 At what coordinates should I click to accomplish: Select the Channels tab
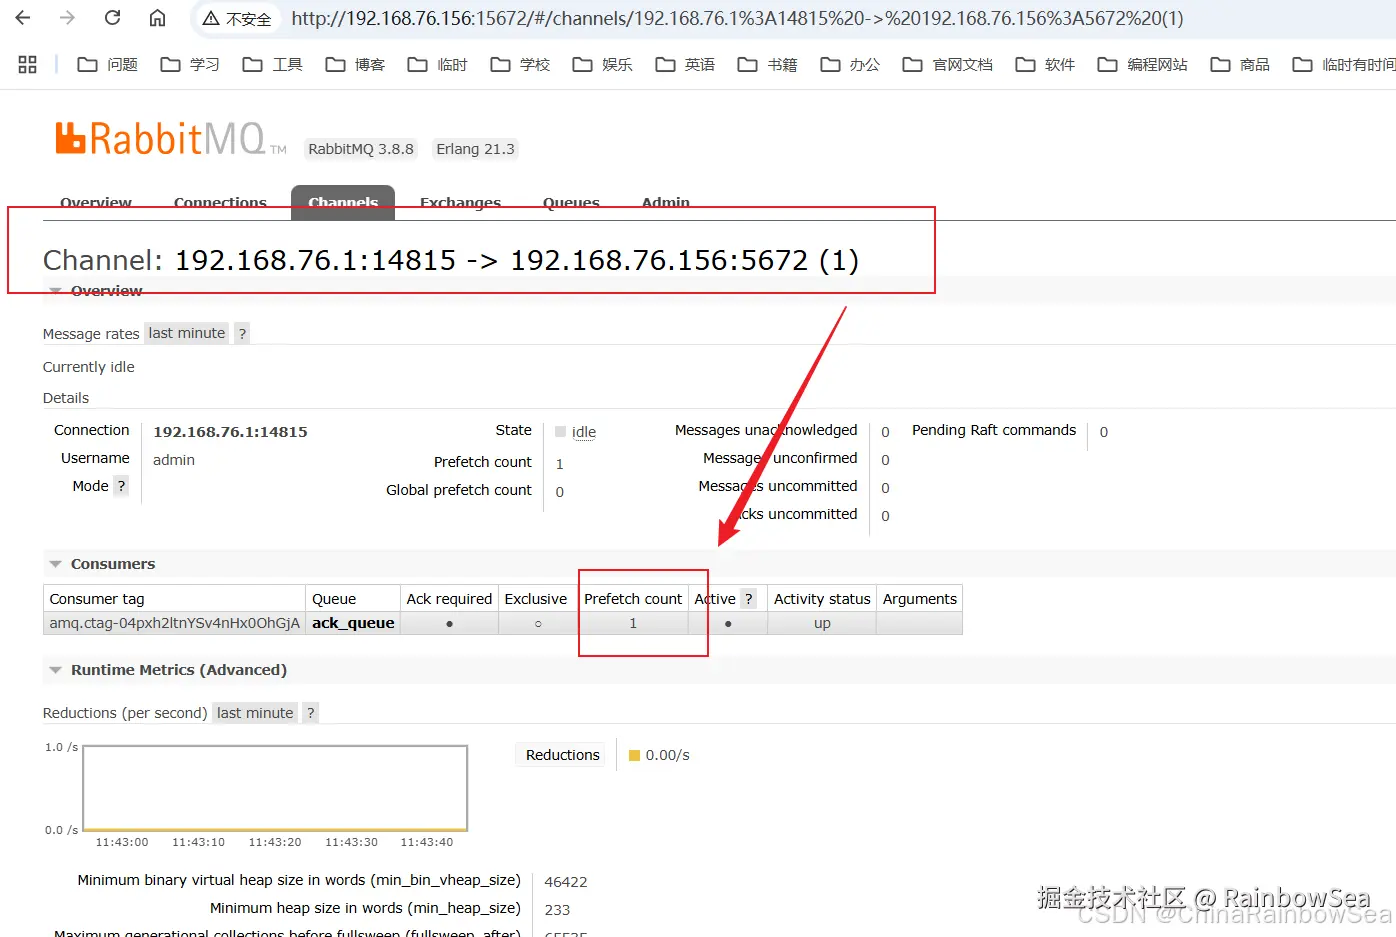pos(343,203)
